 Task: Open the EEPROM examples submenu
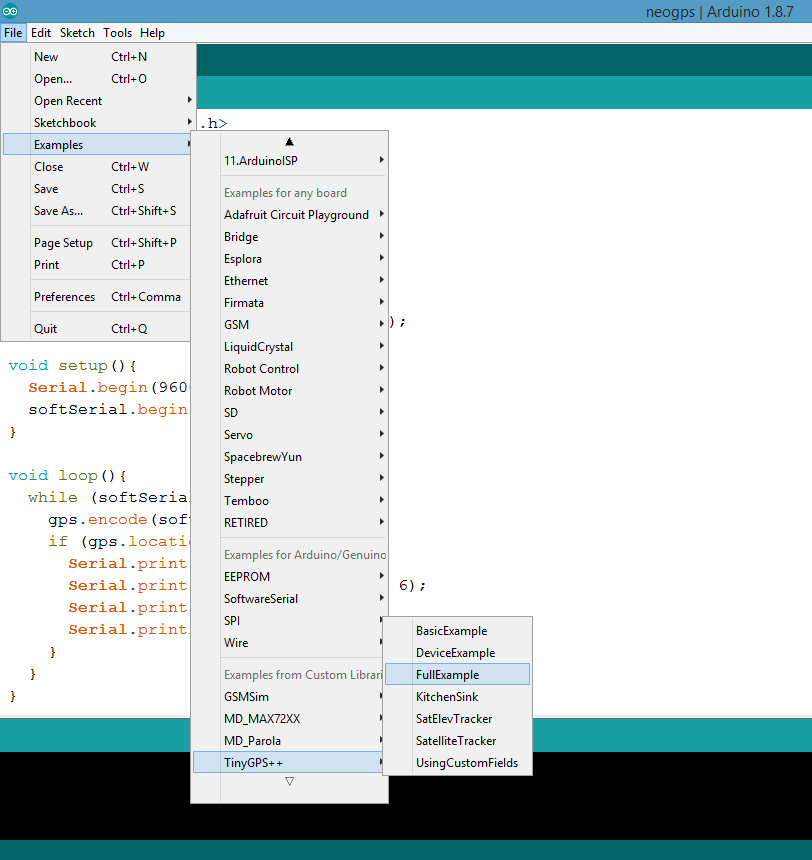(x=289, y=576)
